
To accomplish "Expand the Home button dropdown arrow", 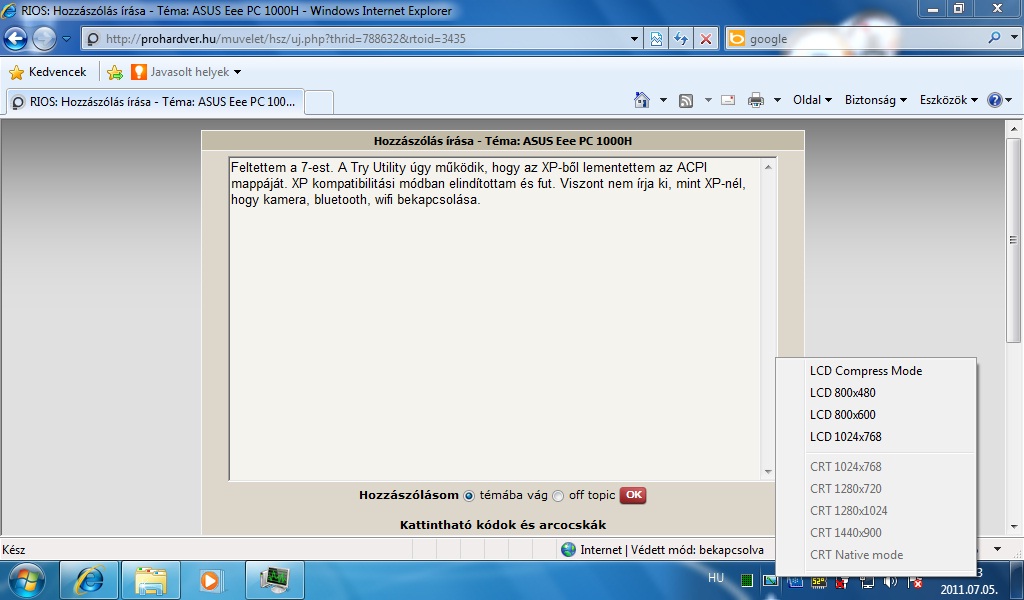I will (663, 100).
